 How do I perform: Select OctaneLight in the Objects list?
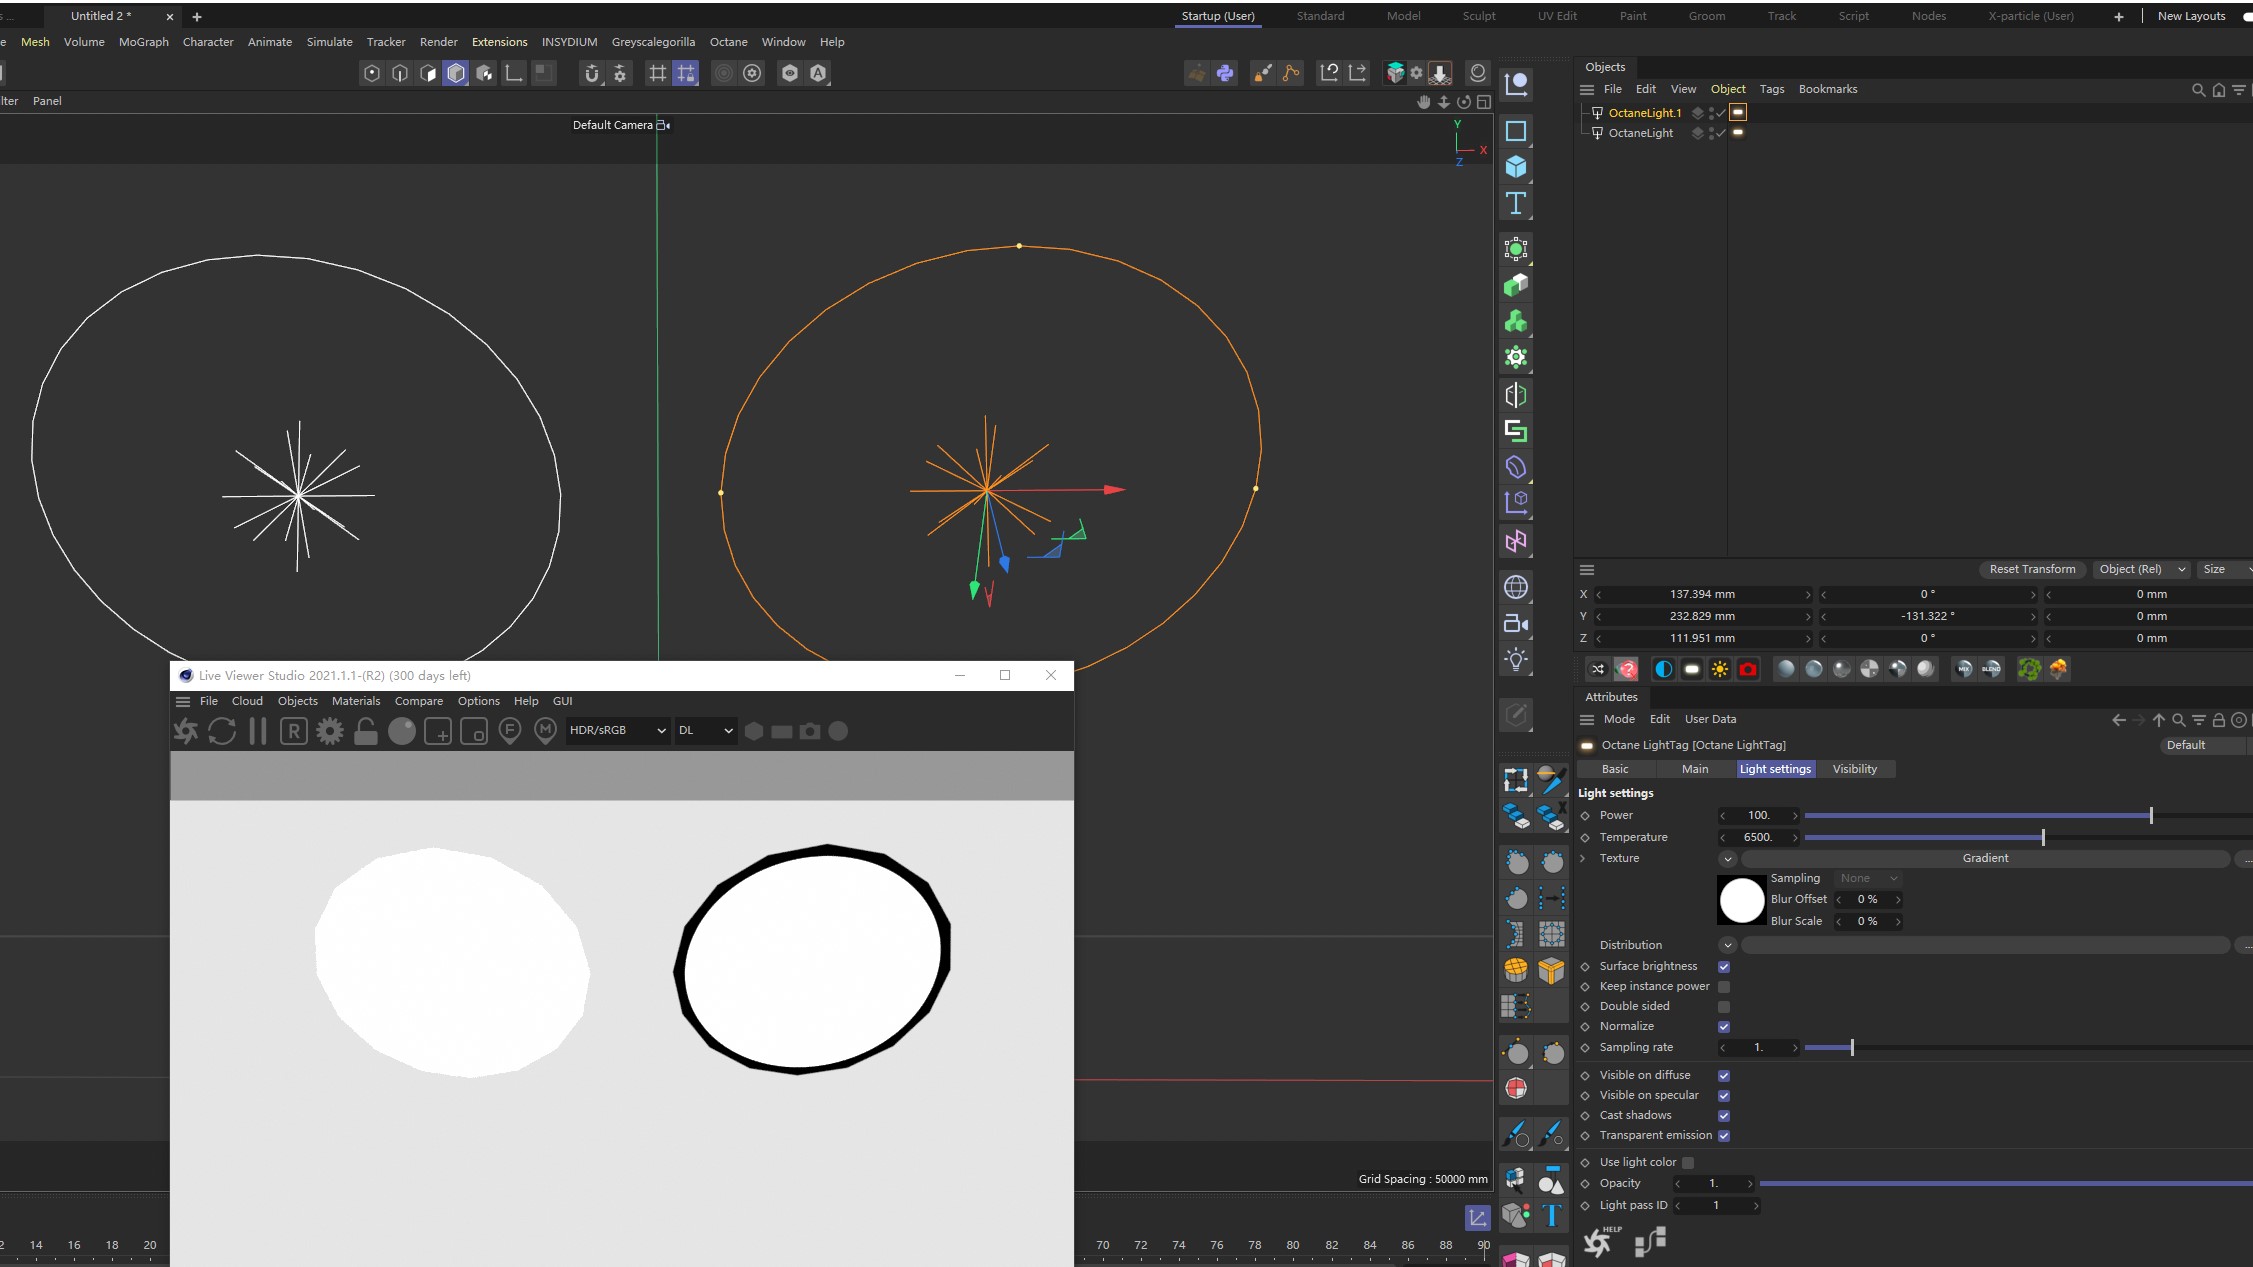click(x=1640, y=133)
